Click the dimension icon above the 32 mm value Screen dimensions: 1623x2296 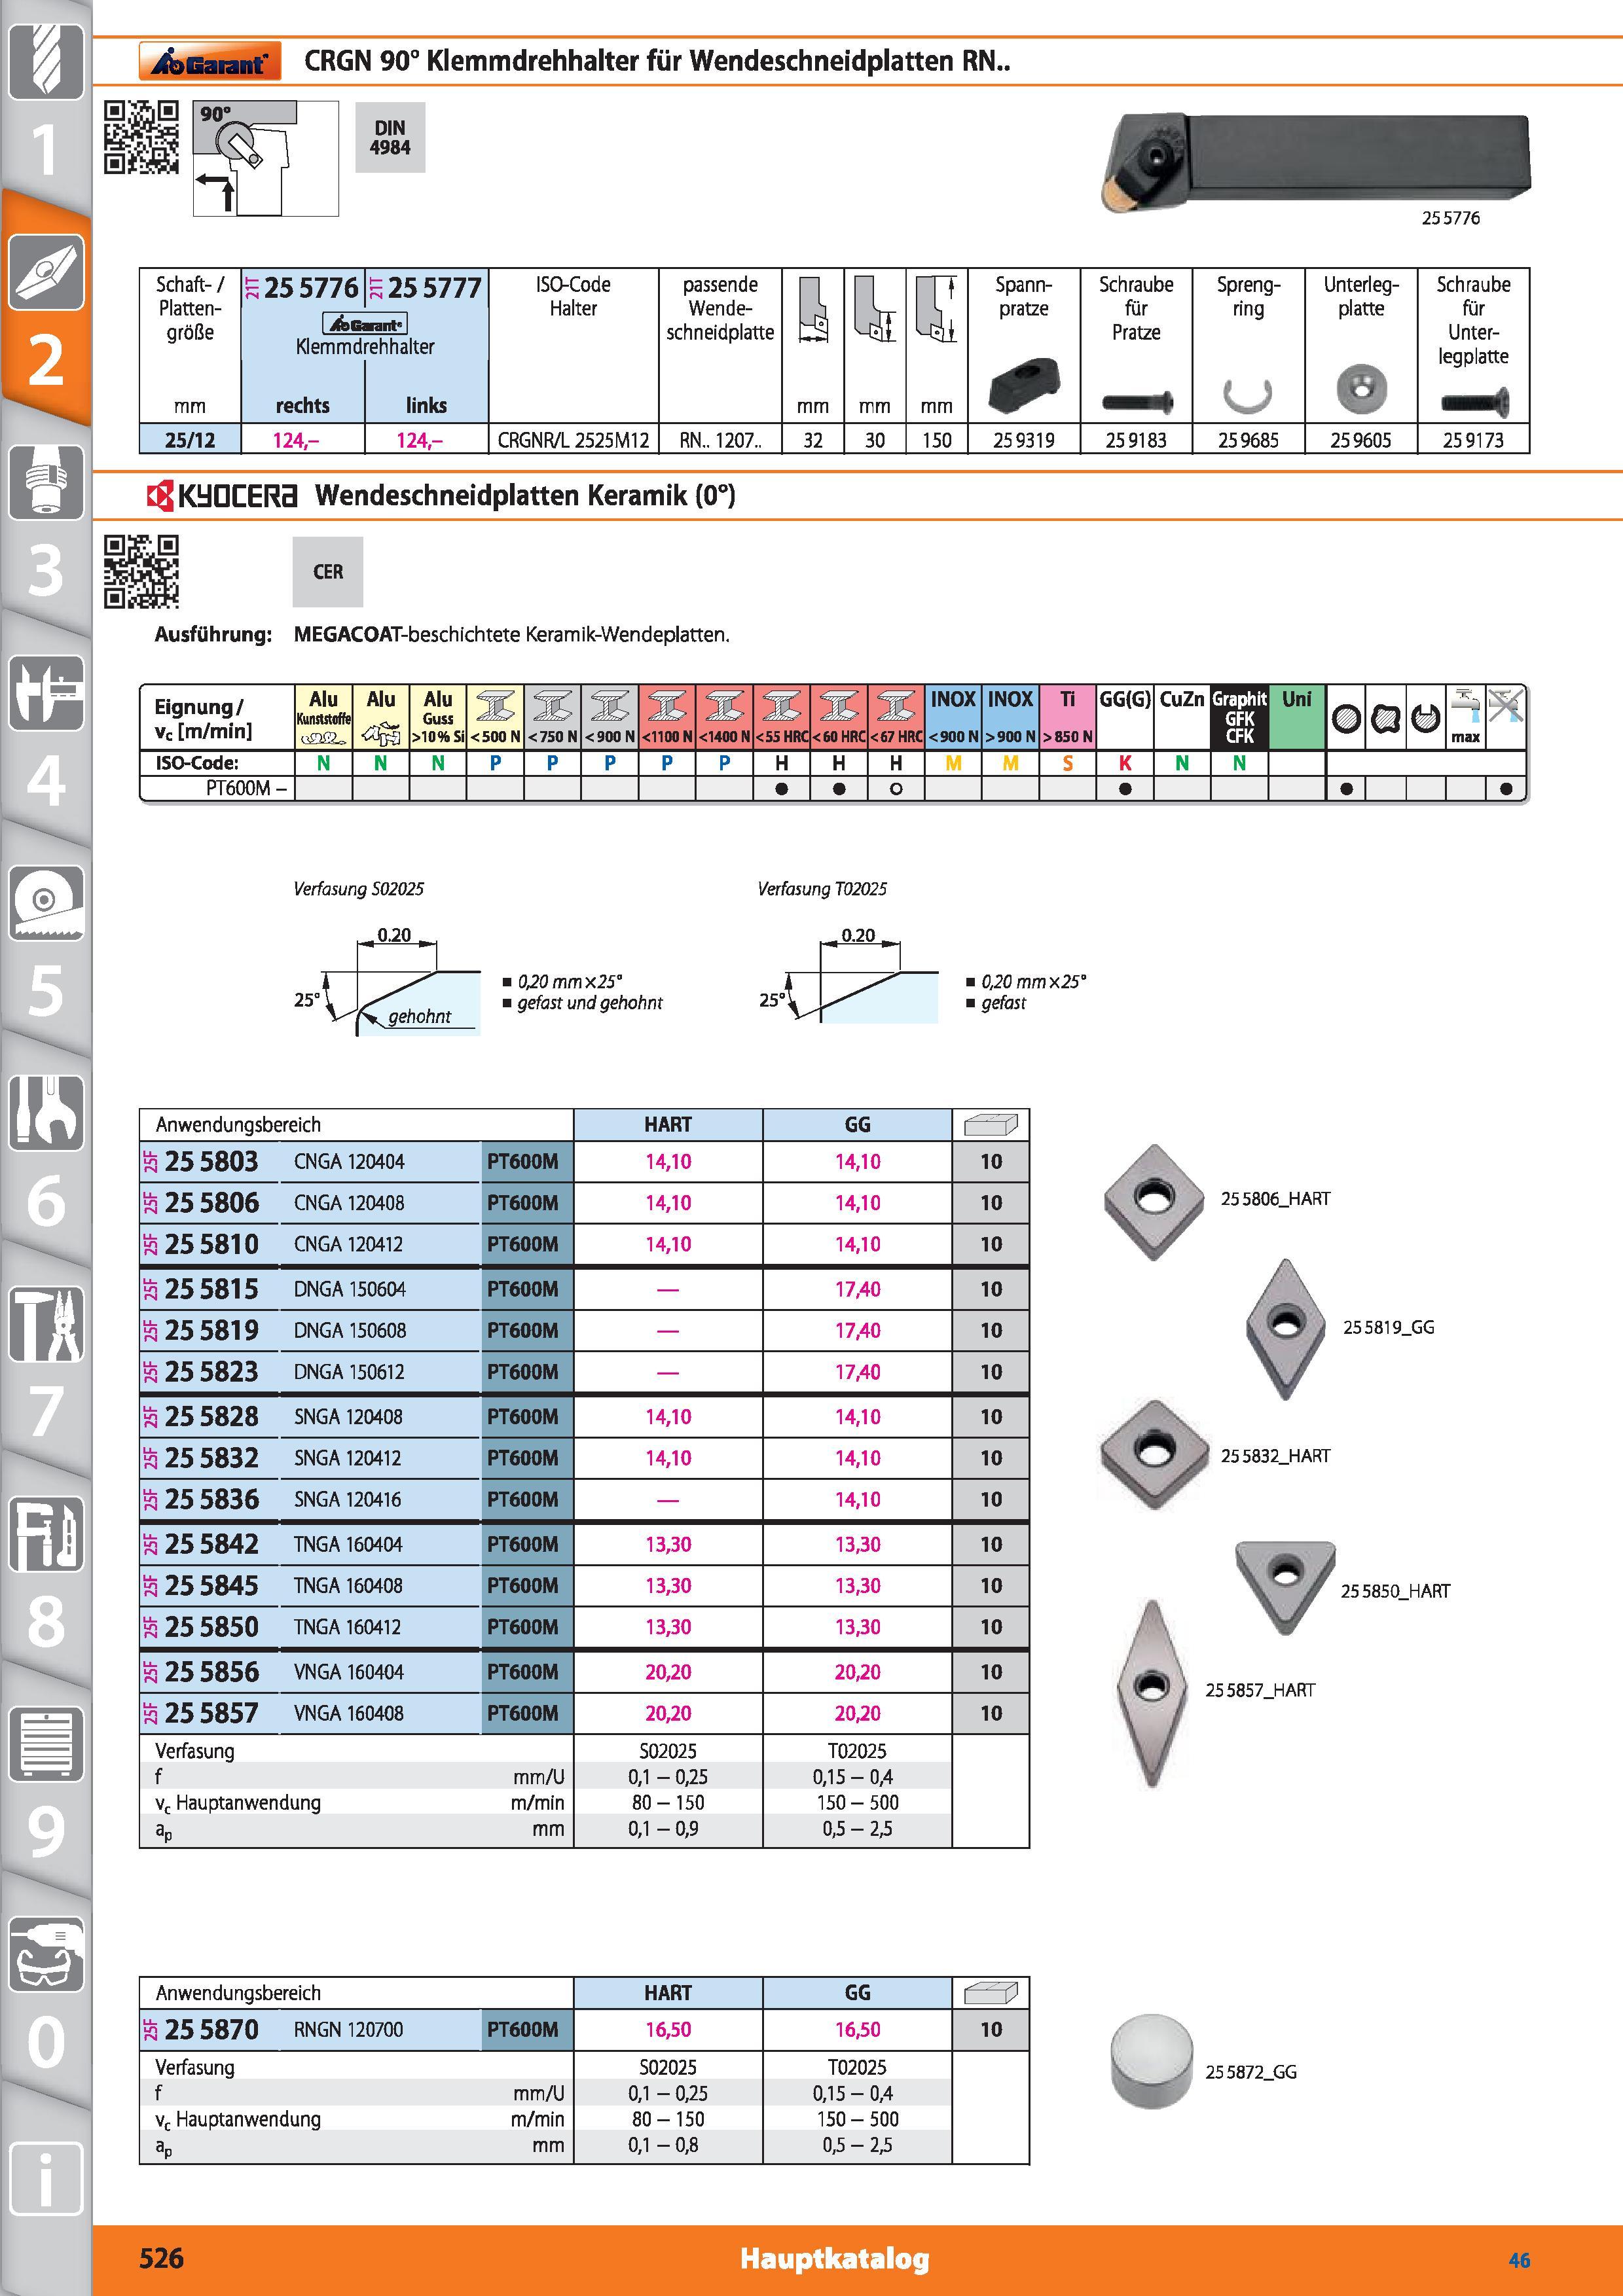[813, 311]
